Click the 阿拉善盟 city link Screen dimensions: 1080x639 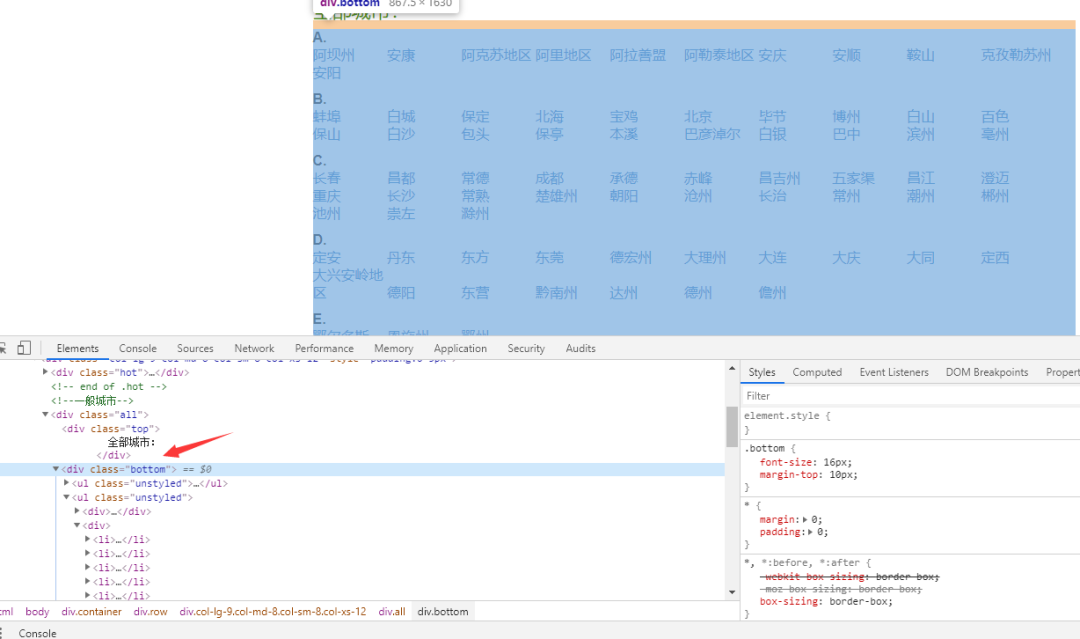point(638,55)
